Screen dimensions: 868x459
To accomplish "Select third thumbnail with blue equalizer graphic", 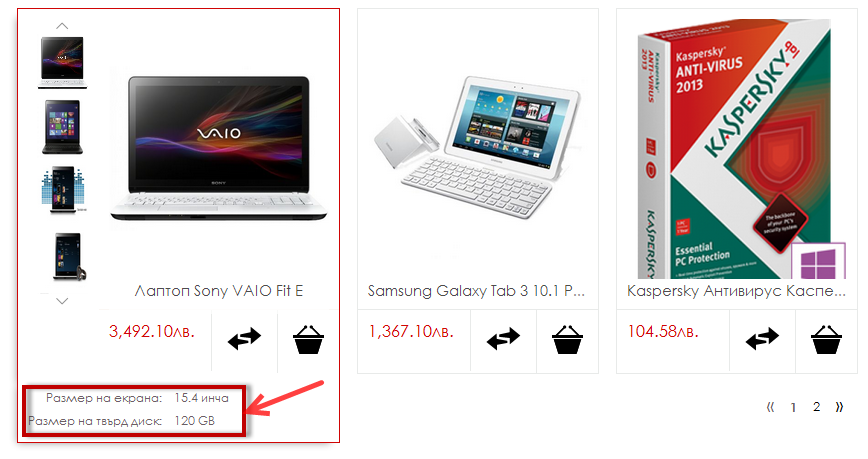I will pos(64,190).
